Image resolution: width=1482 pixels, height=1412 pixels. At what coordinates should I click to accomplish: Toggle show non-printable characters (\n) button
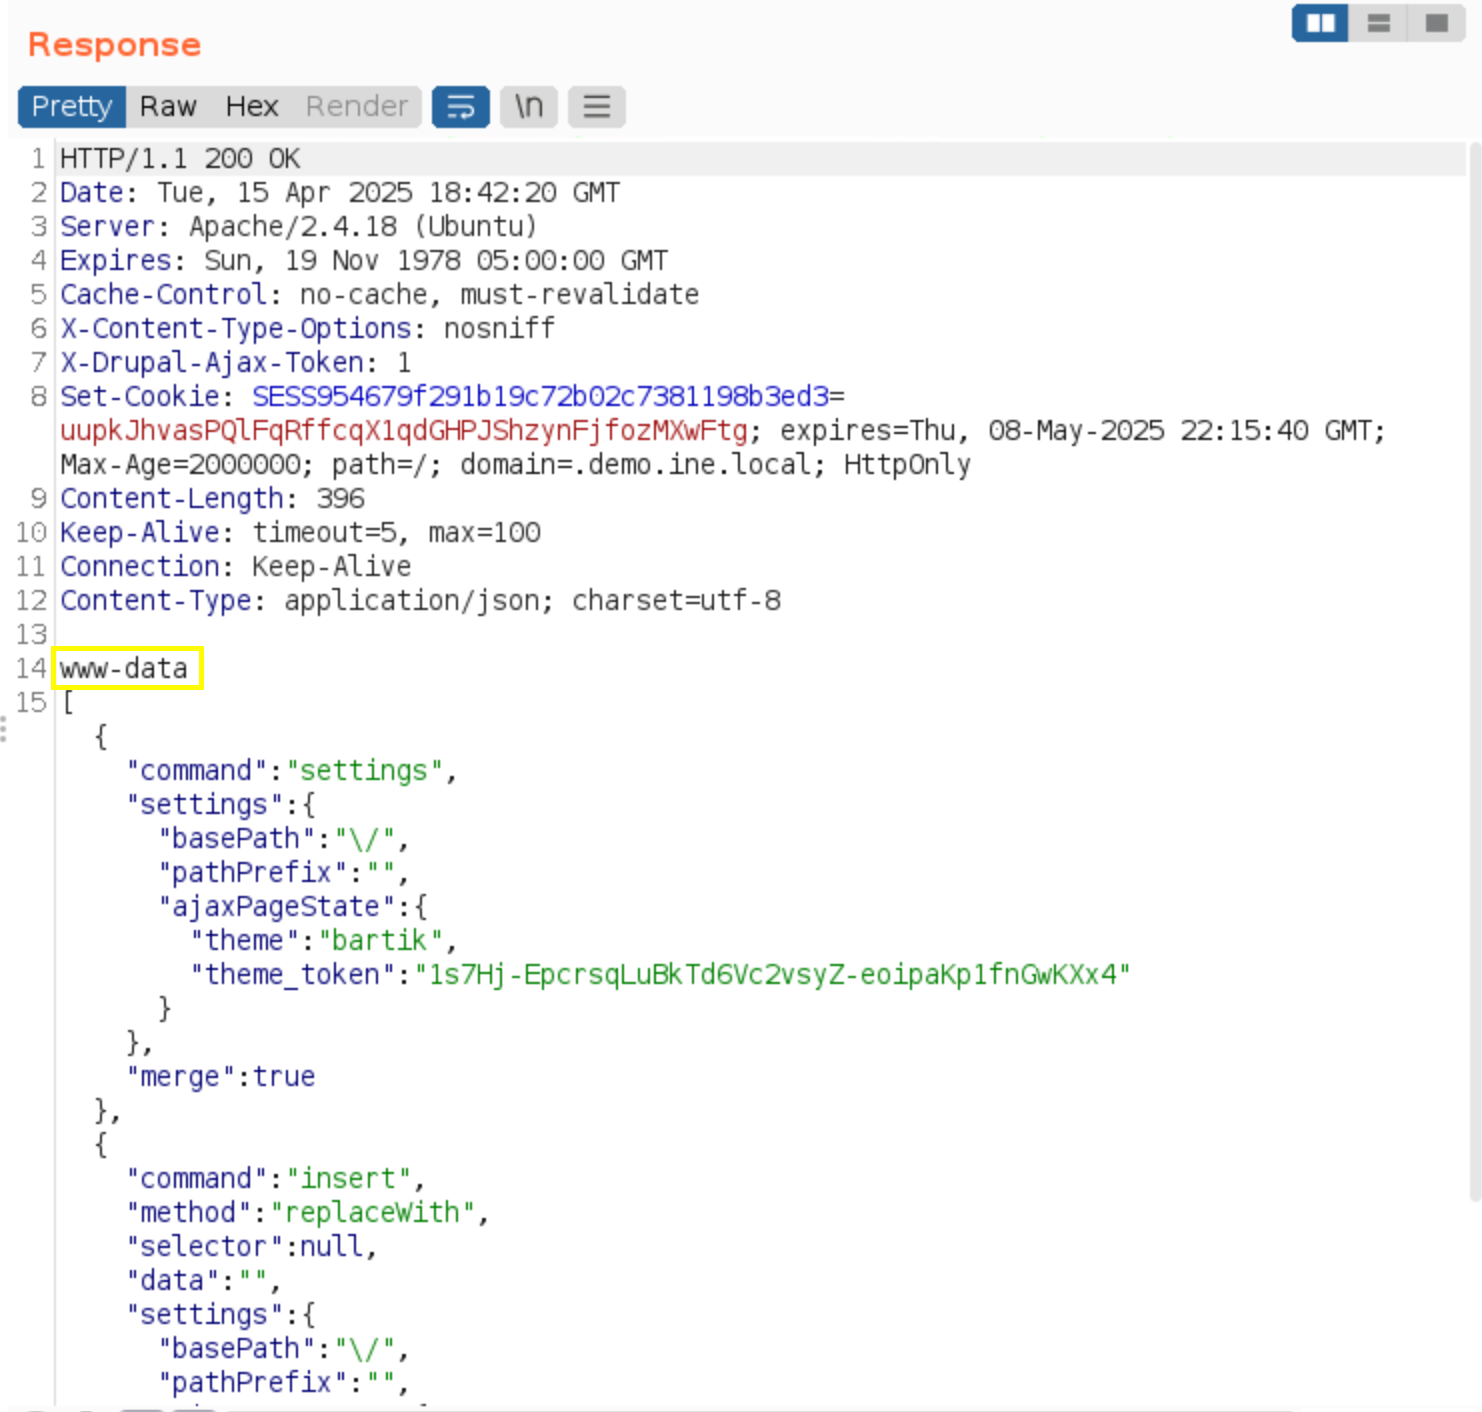click(528, 106)
